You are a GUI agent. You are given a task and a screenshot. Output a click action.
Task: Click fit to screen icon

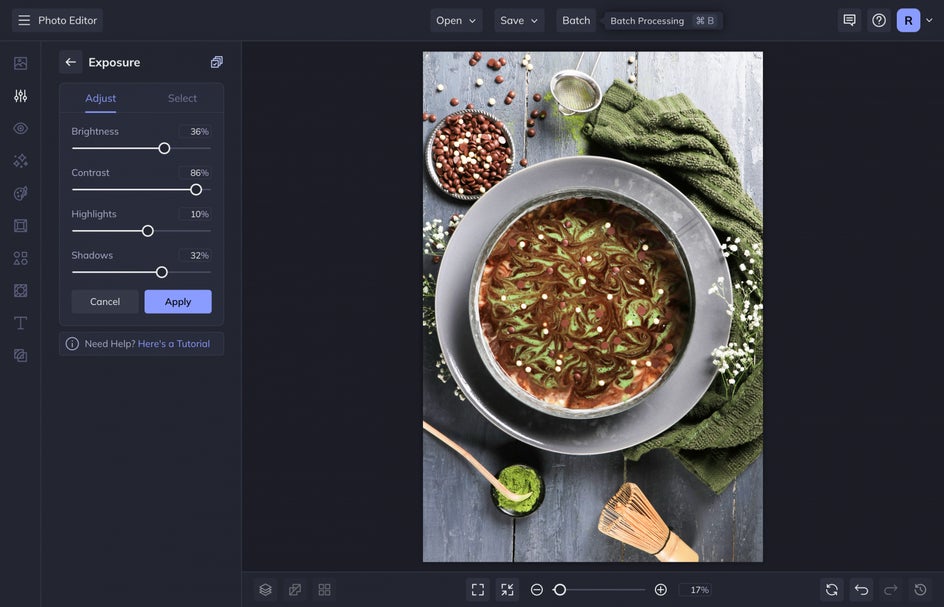pos(478,590)
